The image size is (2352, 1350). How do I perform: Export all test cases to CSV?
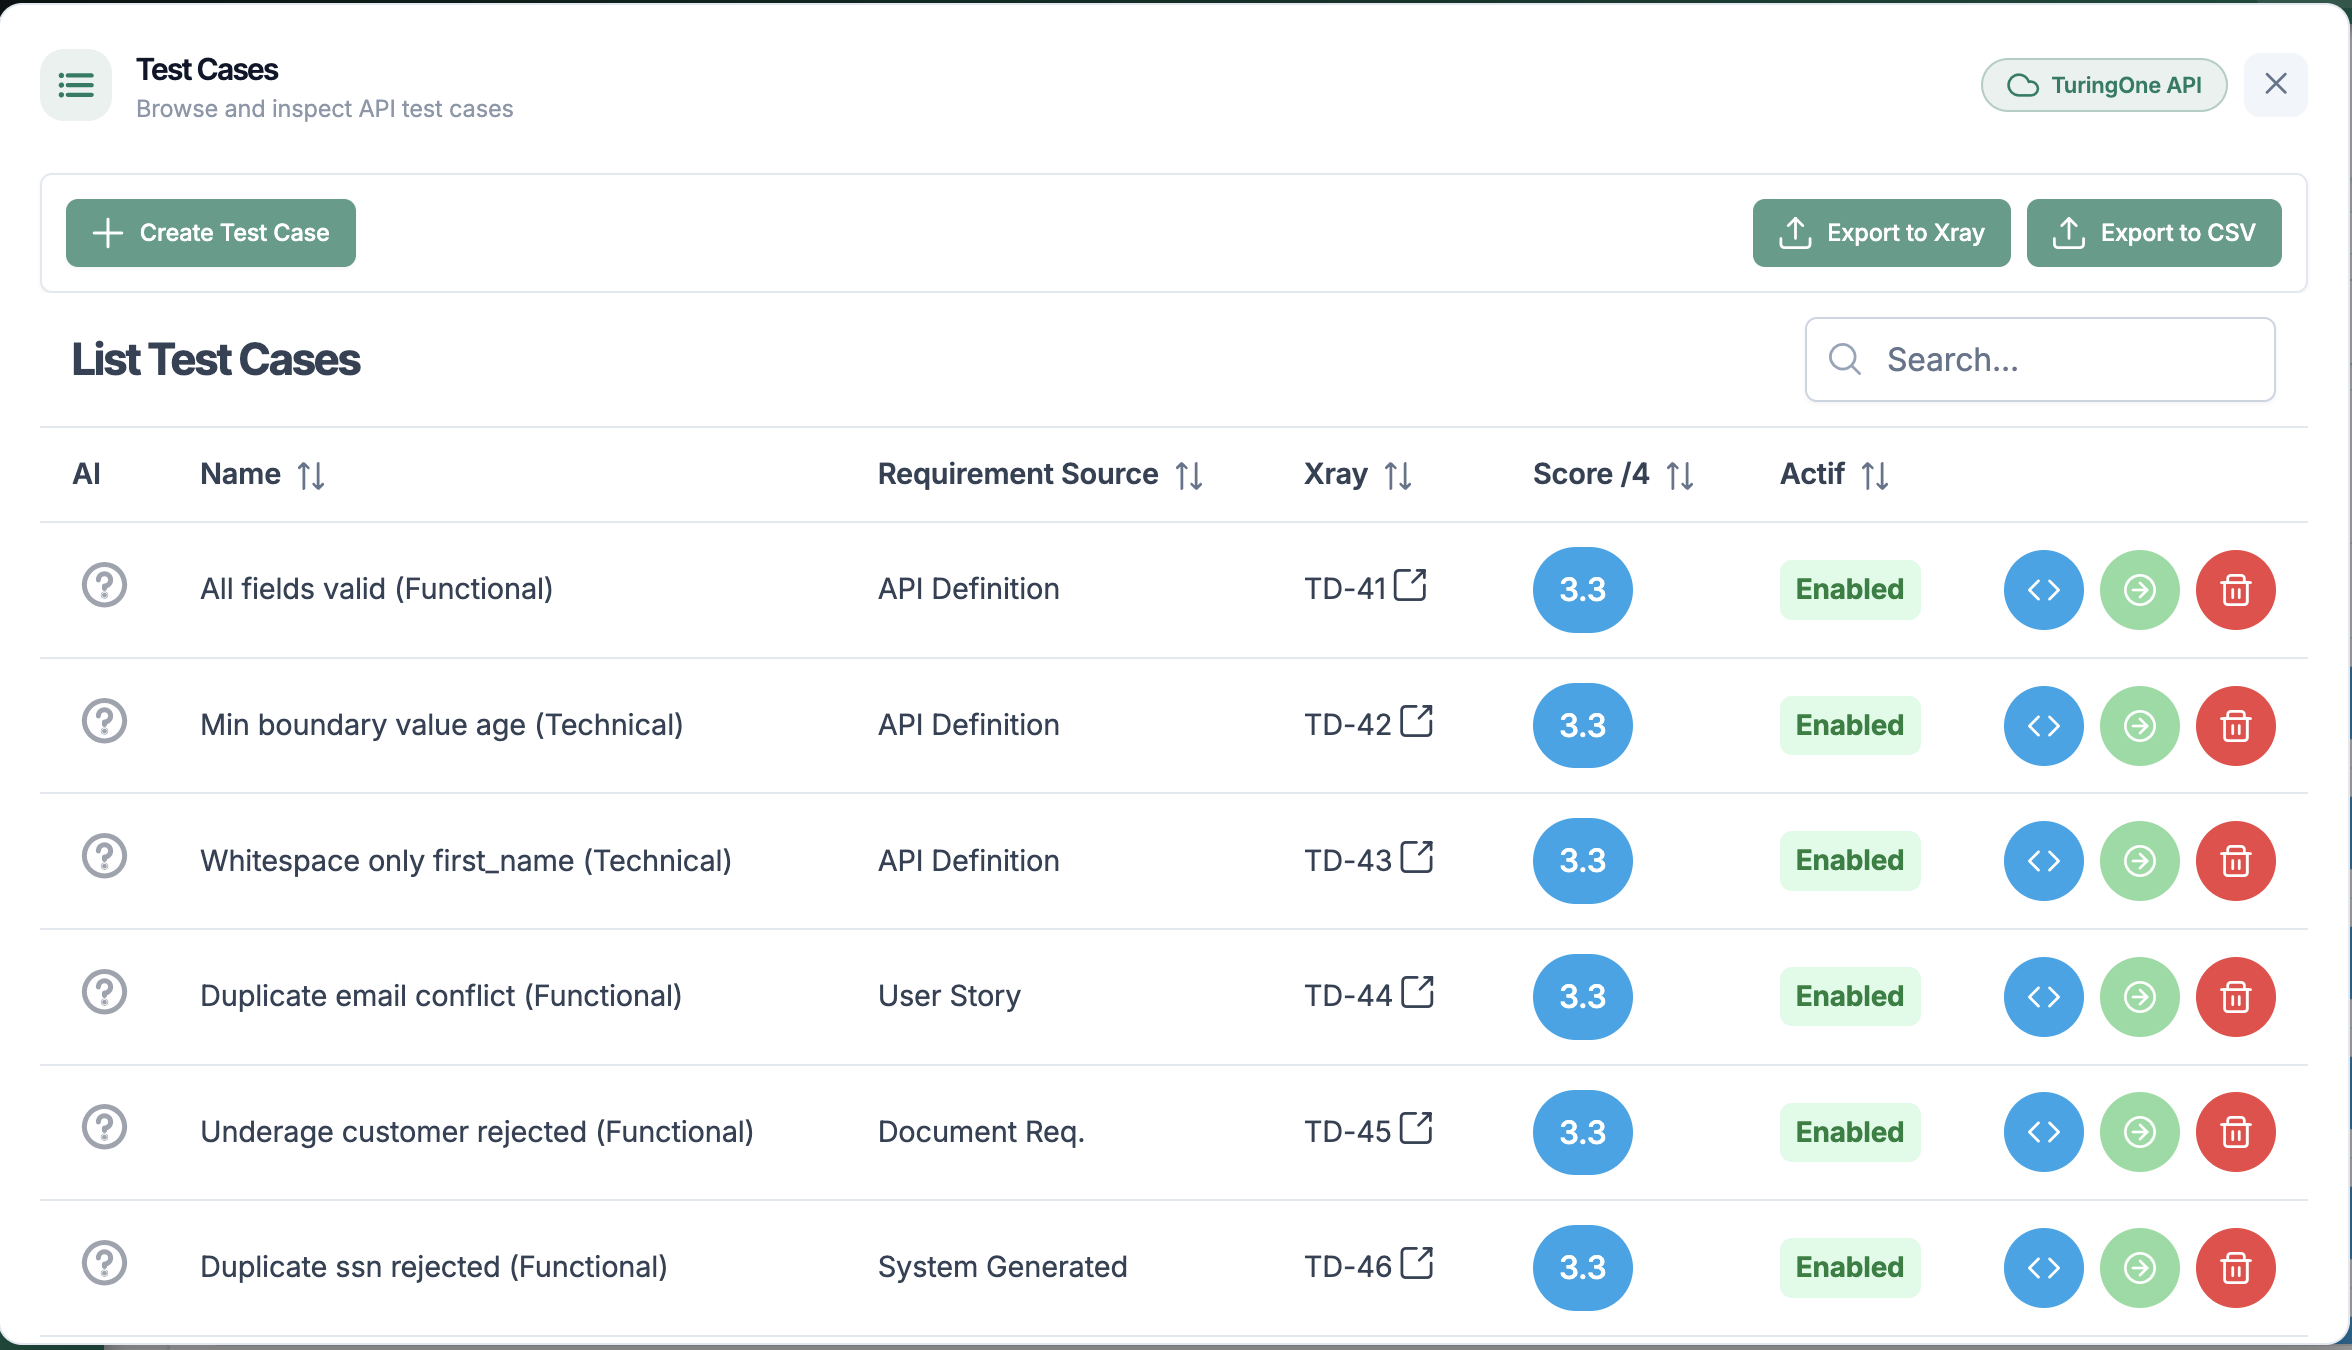(x=2153, y=232)
